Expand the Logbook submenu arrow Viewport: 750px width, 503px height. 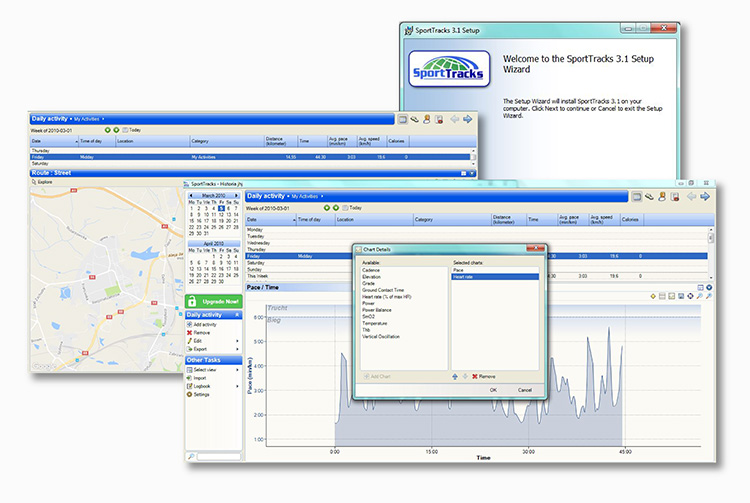coord(237,386)
